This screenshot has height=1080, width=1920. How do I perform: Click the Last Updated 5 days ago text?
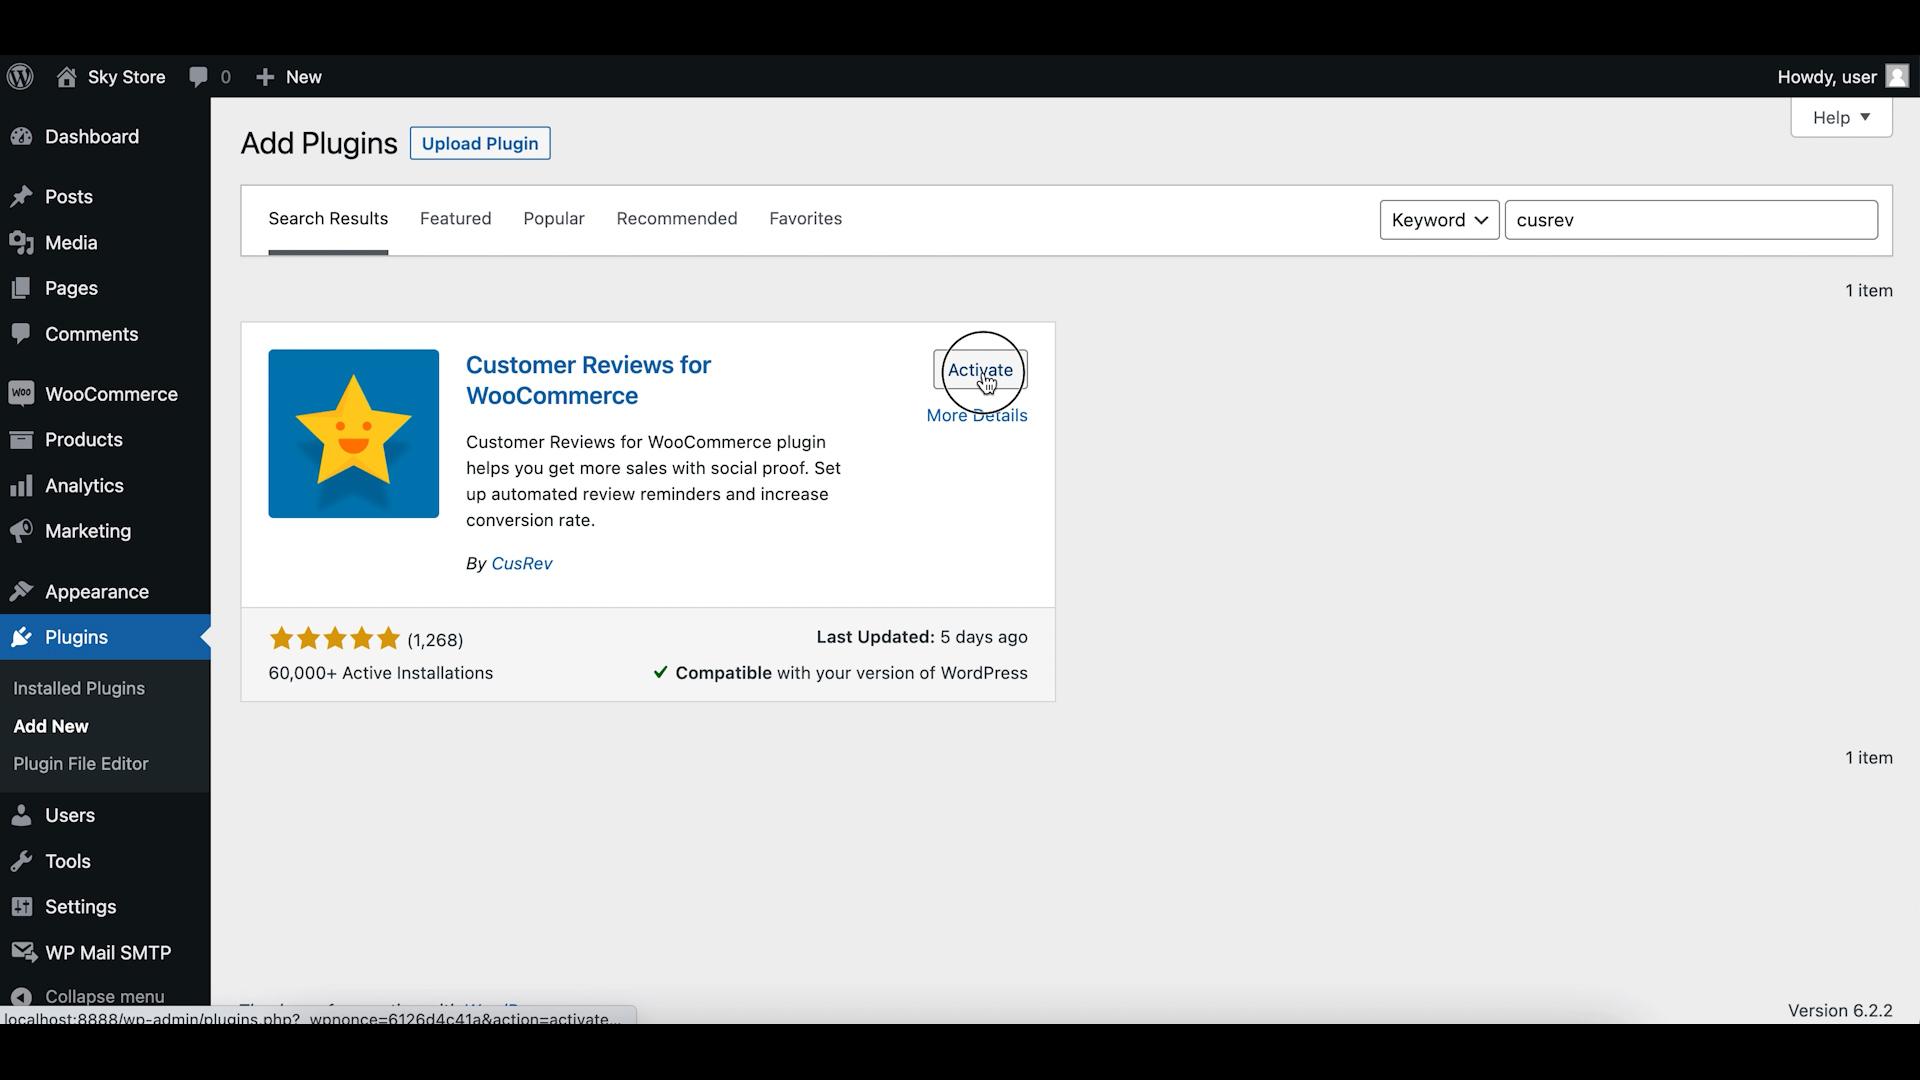pyautogui.click(x=922, y=637)
